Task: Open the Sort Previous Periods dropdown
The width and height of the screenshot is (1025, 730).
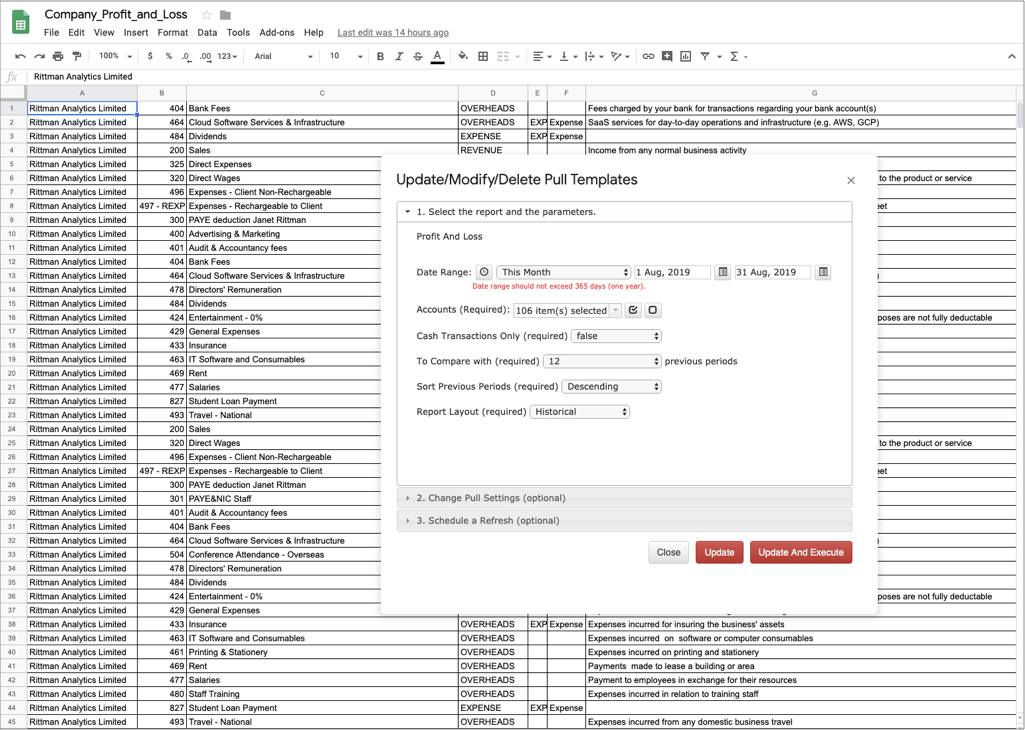Action: (612, 387)
